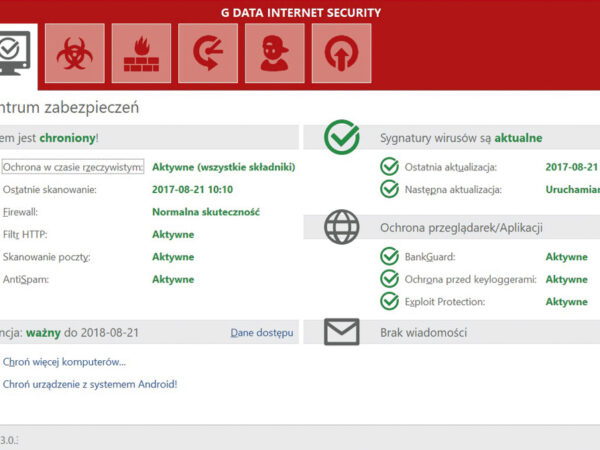Open the update upward arrow icon
Screen dimensions: 600x450
click(341, 54)
